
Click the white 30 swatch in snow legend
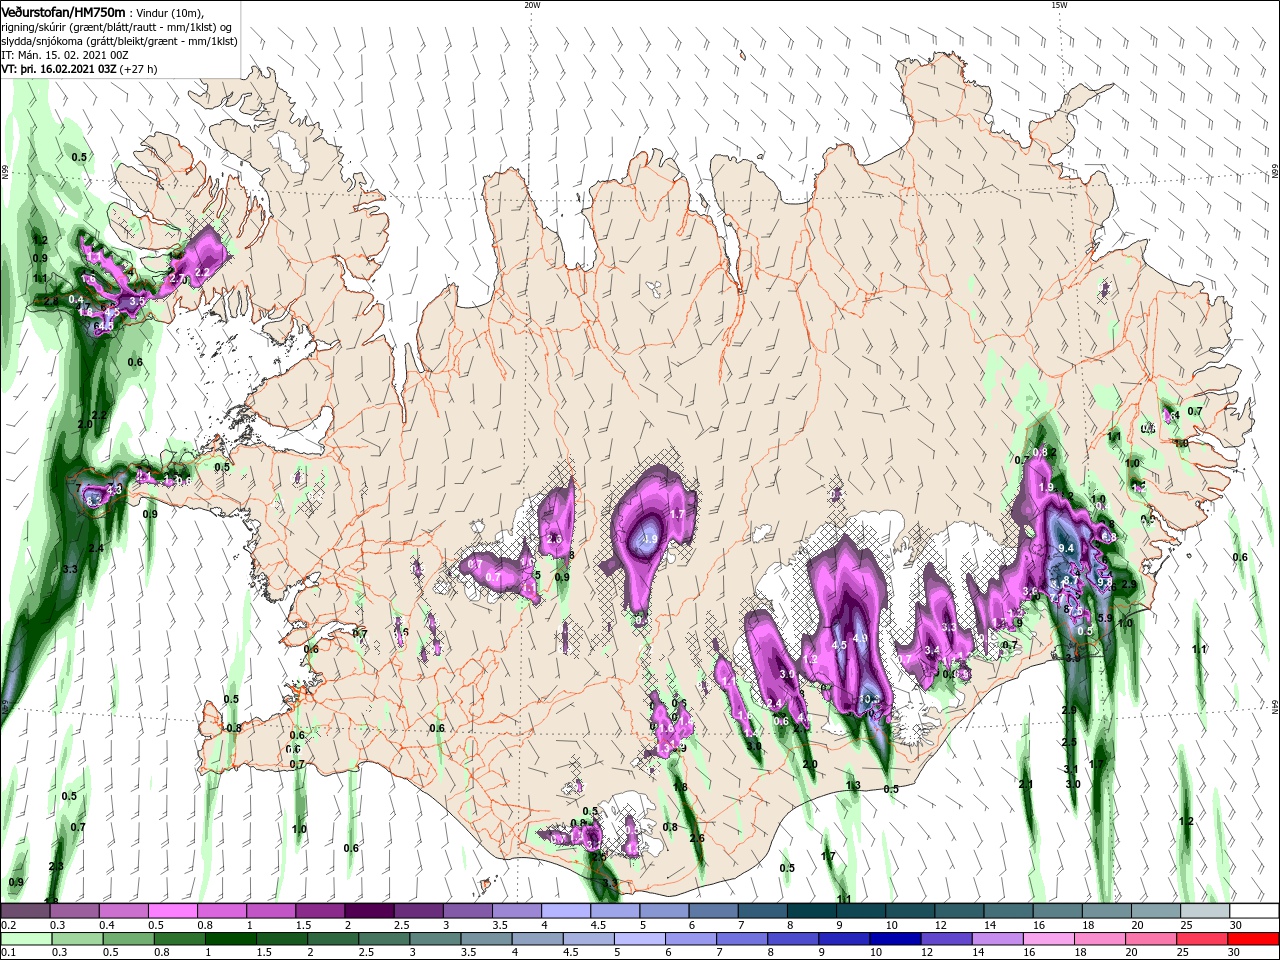1254,911
